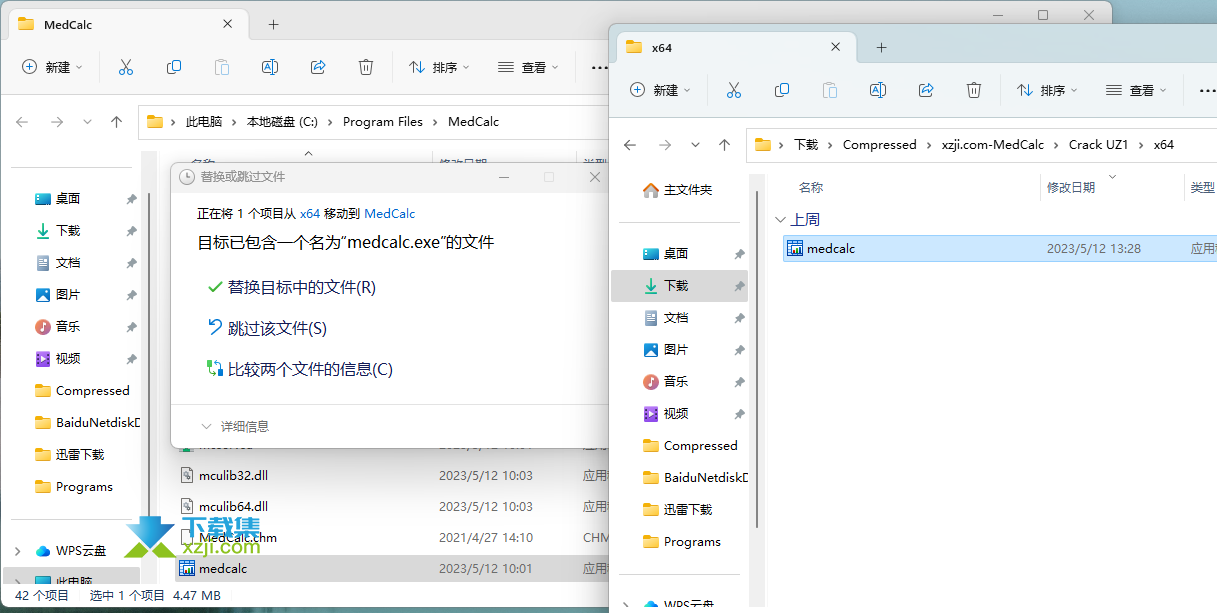Click x64 source link in dialog
Image resolution: width=1217 pixels, height=613 pixels.
(x=310, y=213)
